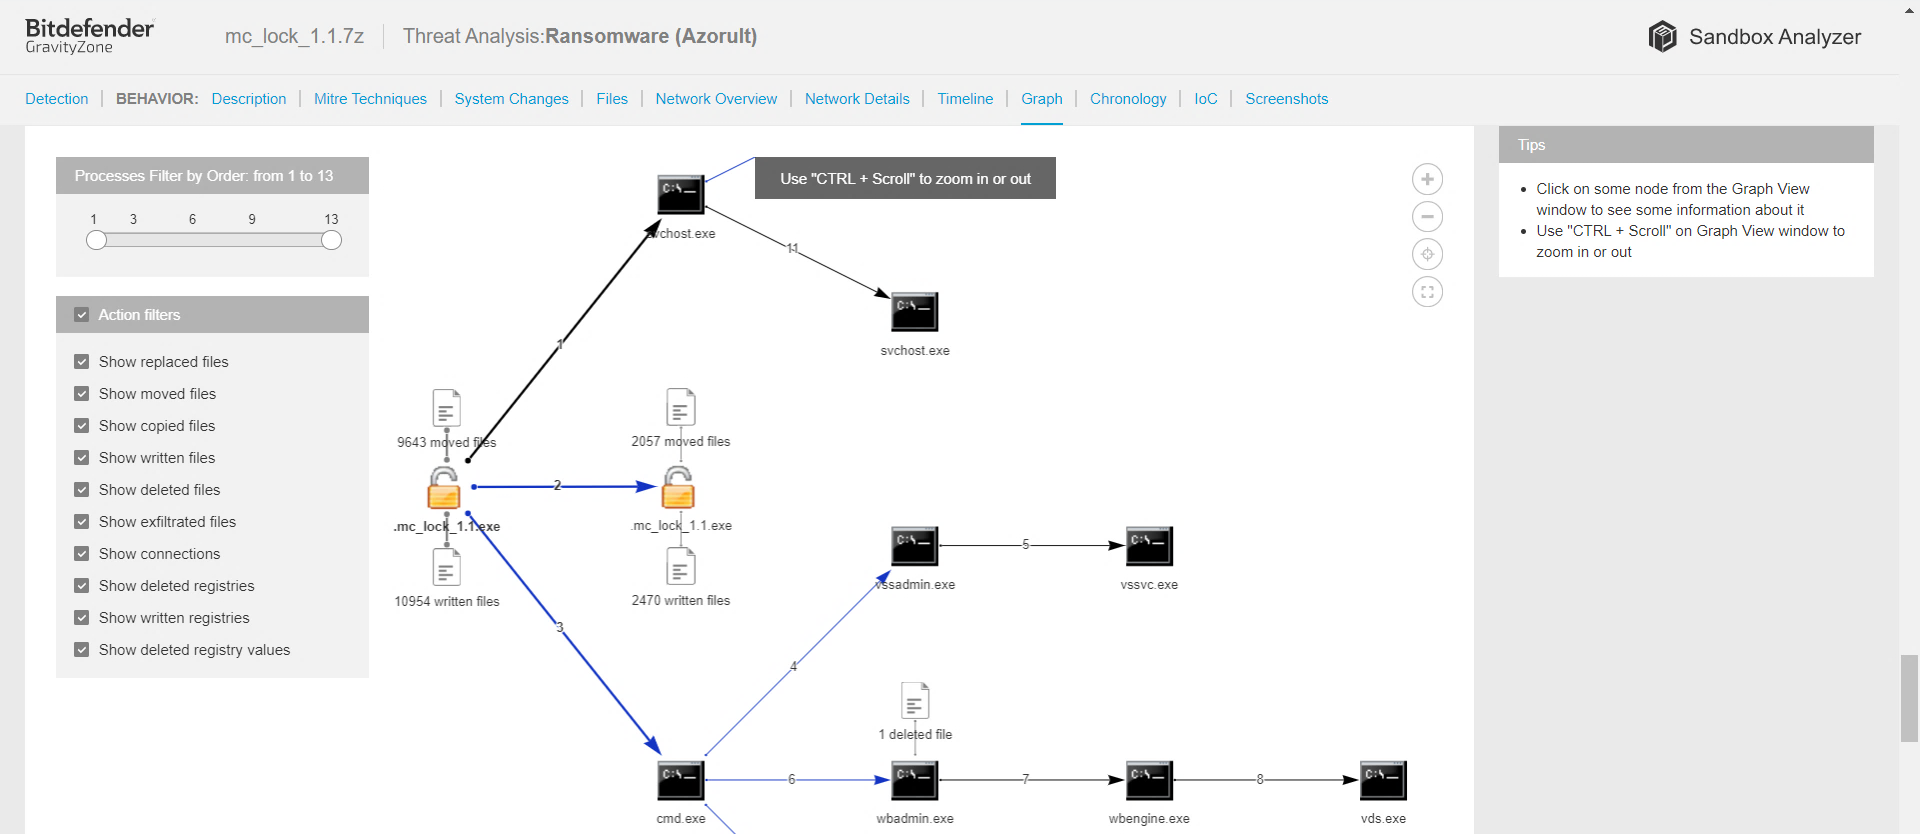Click the process order slider track
1920x834 pixels.
coord(214,240)
